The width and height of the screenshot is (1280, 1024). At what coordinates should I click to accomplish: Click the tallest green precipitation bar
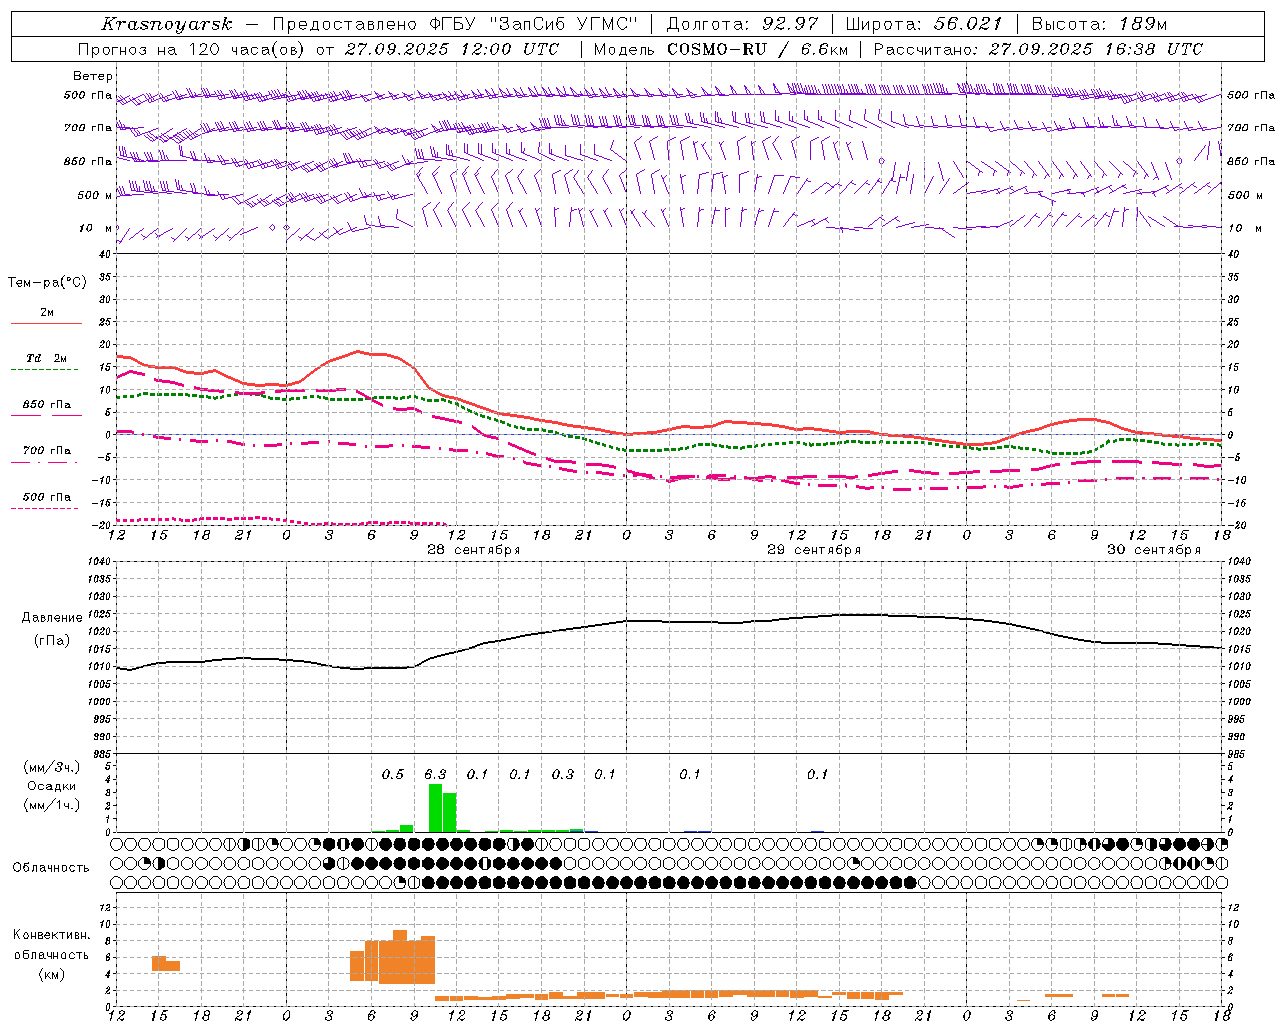tap(435, 808)
